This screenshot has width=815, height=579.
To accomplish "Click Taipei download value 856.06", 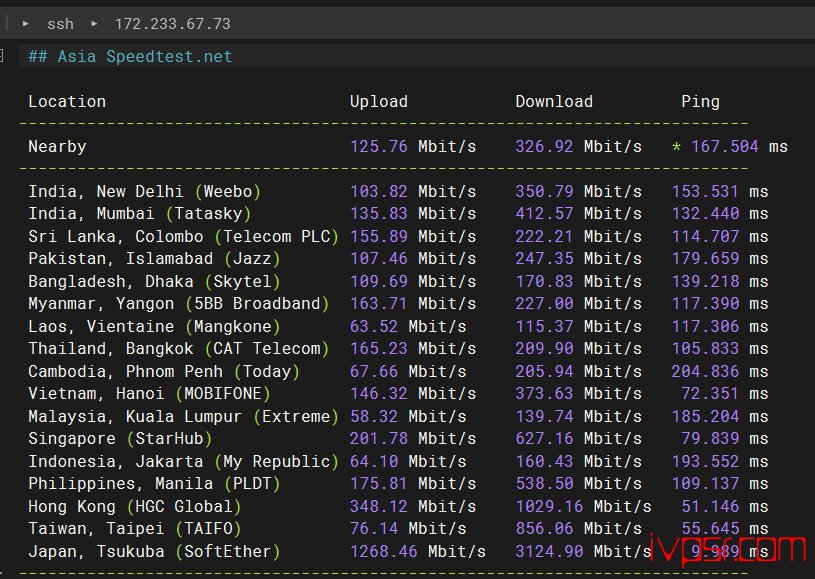I will (544, 529).
